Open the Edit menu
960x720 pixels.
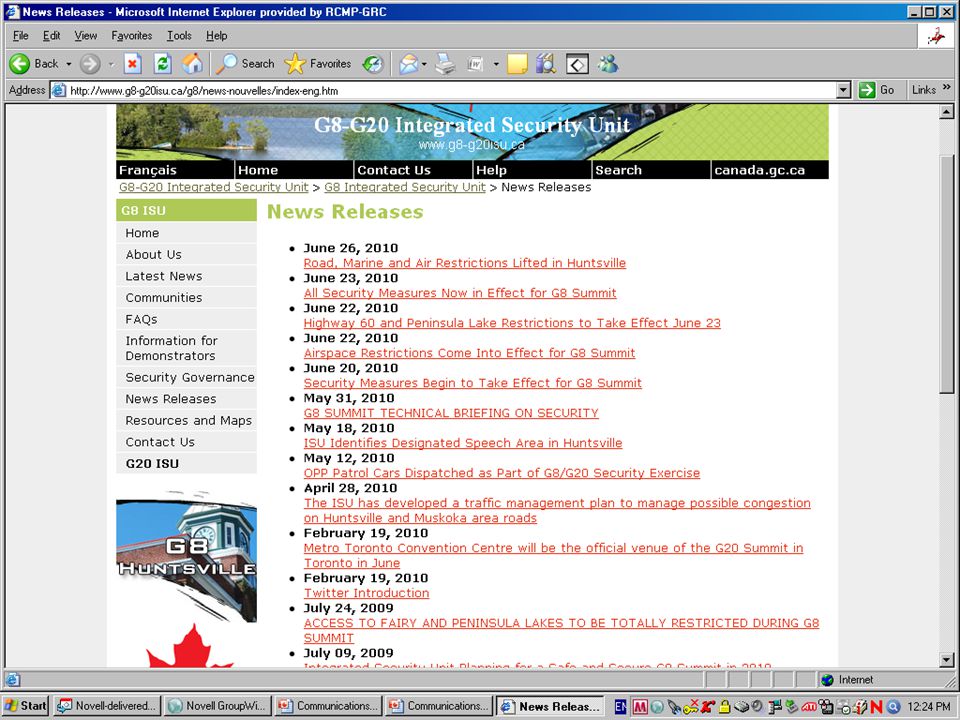click(x=51, y=36)
